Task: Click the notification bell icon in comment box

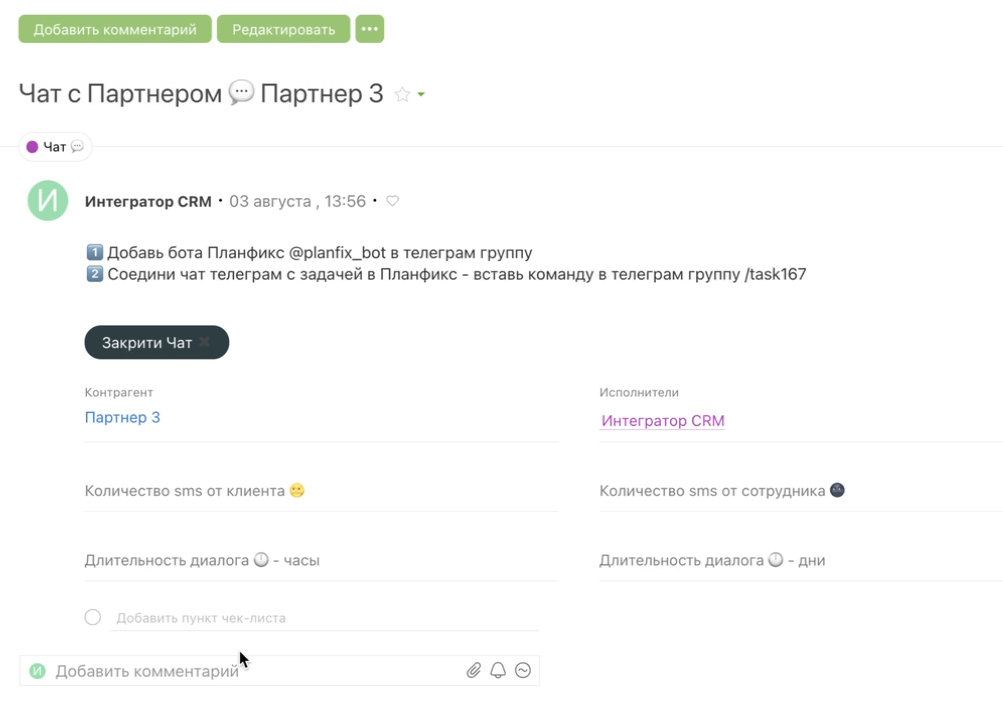Action: click(498, 671)
